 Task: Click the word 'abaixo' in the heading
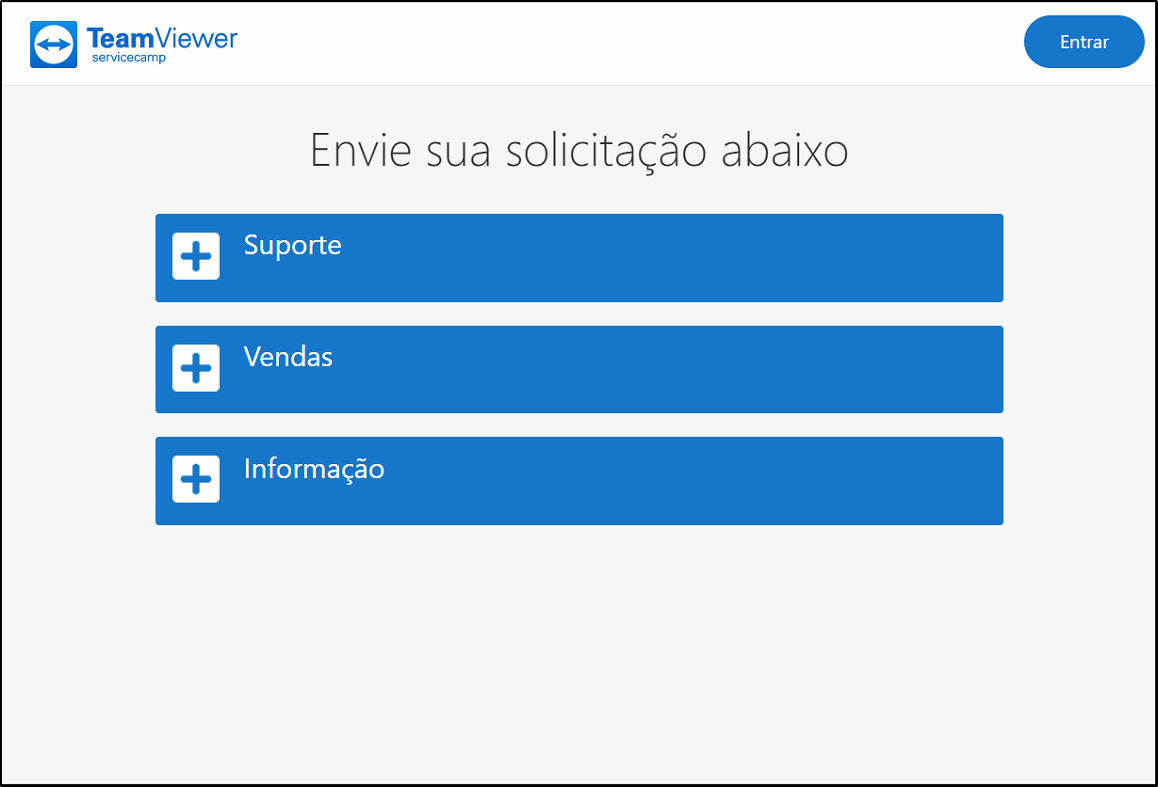coord(784,149)
